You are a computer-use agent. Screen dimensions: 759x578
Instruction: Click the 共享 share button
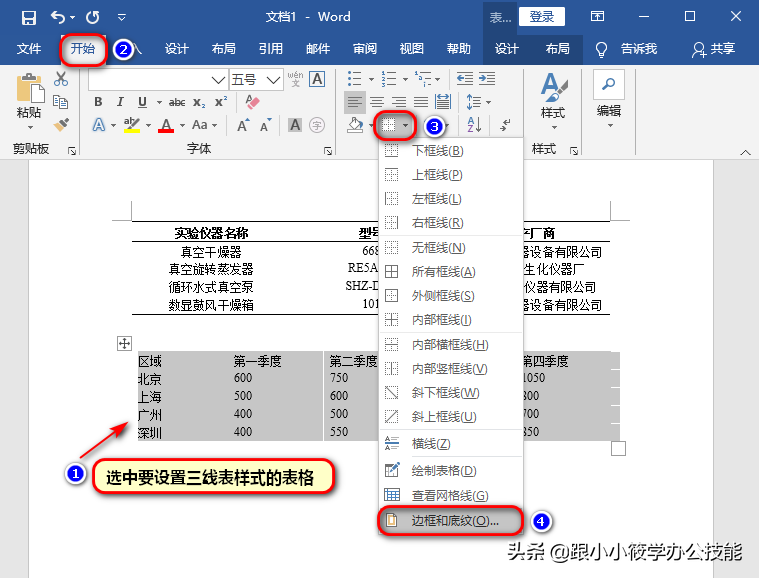[x=714, y=49]
